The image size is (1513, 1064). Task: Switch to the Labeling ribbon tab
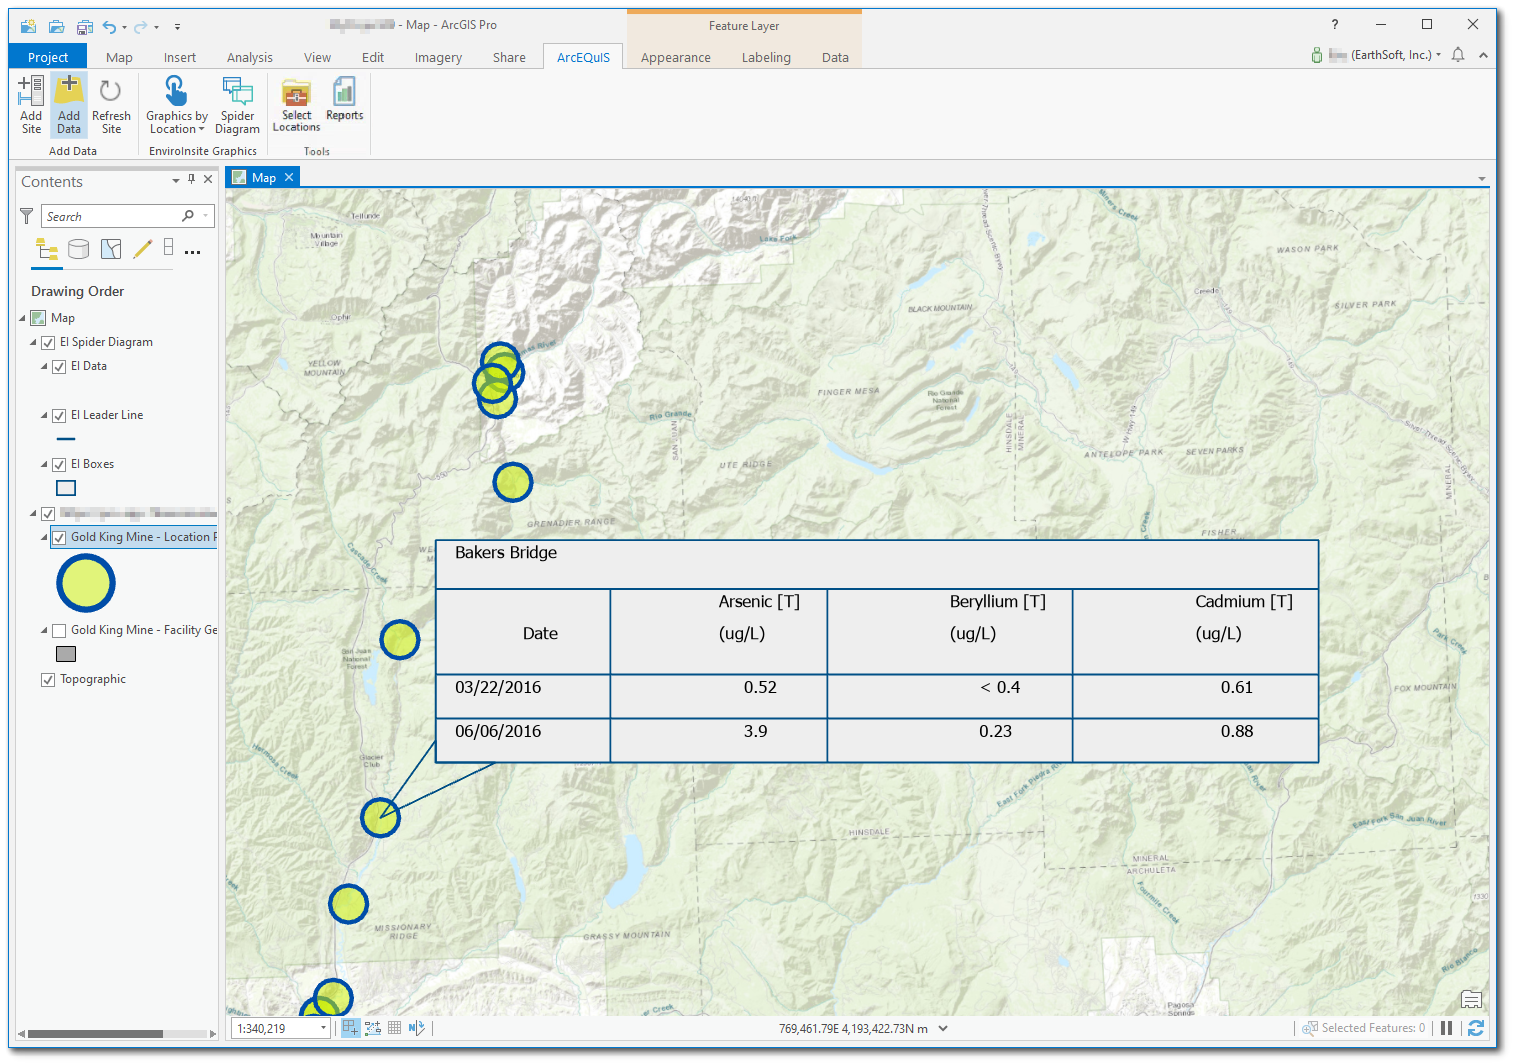click(766, 57)
